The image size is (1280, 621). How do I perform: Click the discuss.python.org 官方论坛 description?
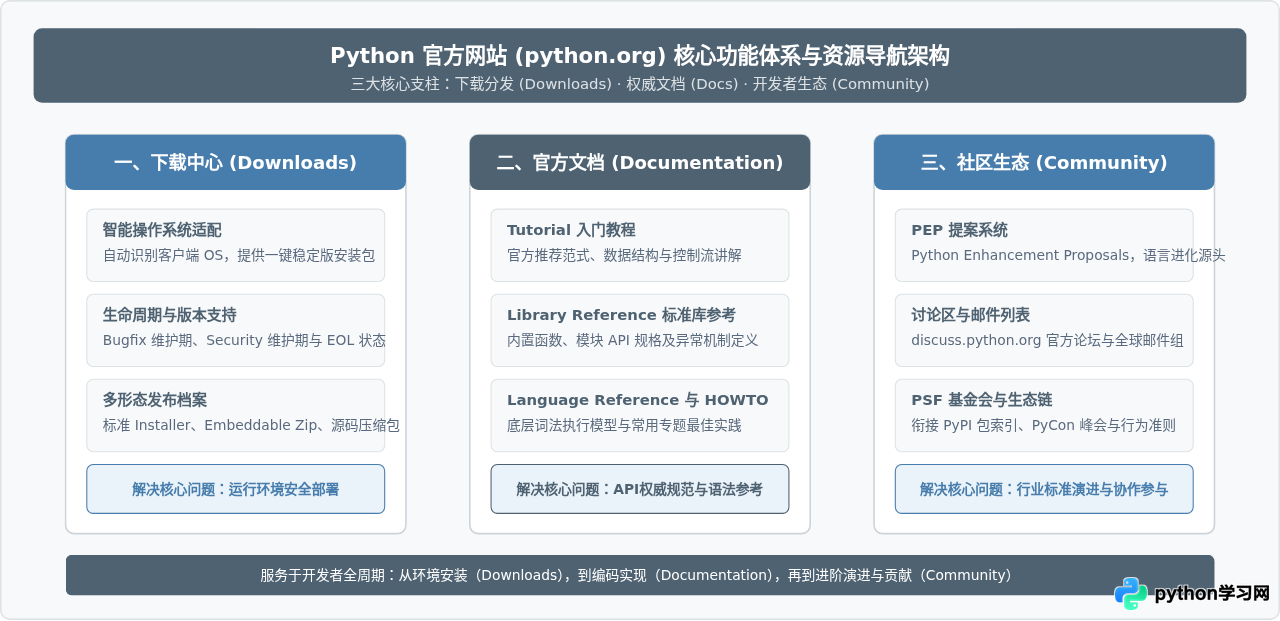pyautogui.click(x=1047, y=340)
